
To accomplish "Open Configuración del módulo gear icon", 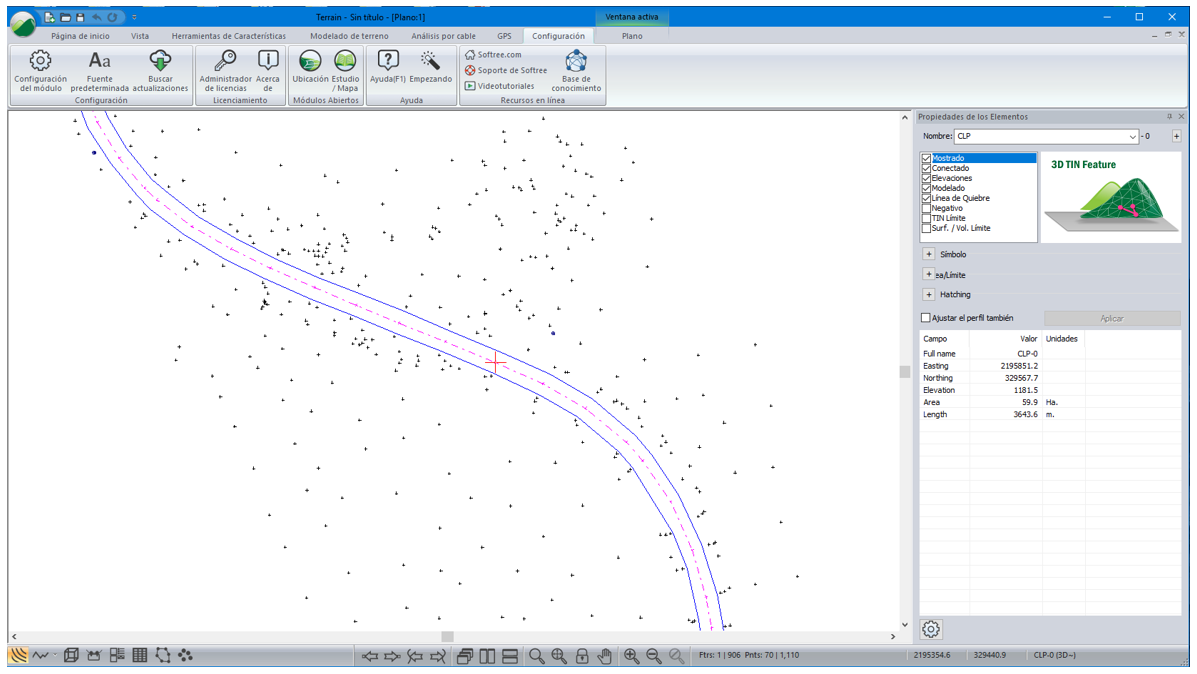I will click(x=40, y=61).
